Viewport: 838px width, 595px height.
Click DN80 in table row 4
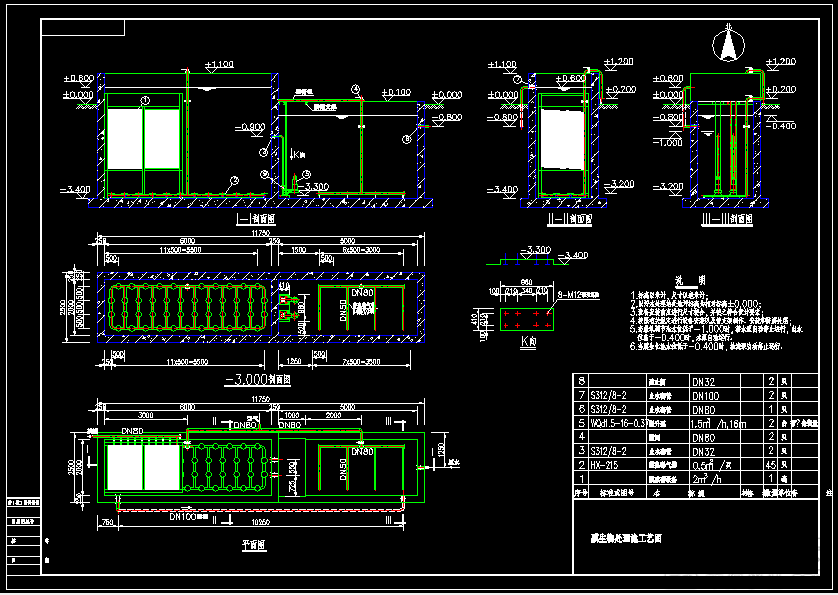tap(705, 437)
